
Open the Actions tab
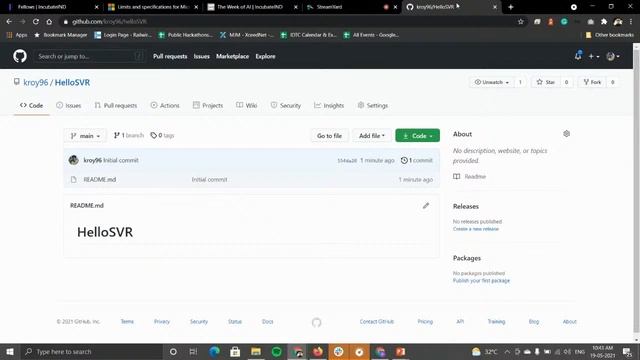[165, 105]
